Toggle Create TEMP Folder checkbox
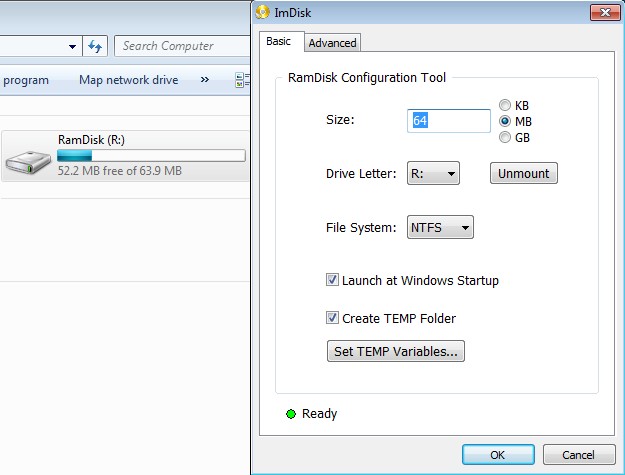 coord(332,318)
